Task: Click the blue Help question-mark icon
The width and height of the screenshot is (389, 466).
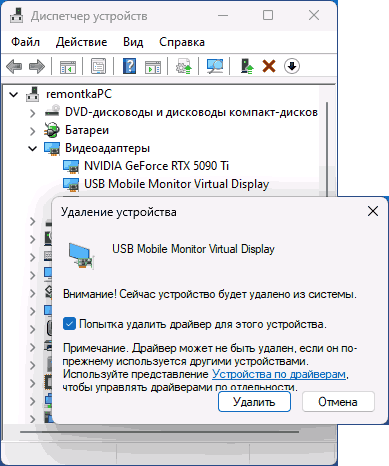Action: coord(129,66)
